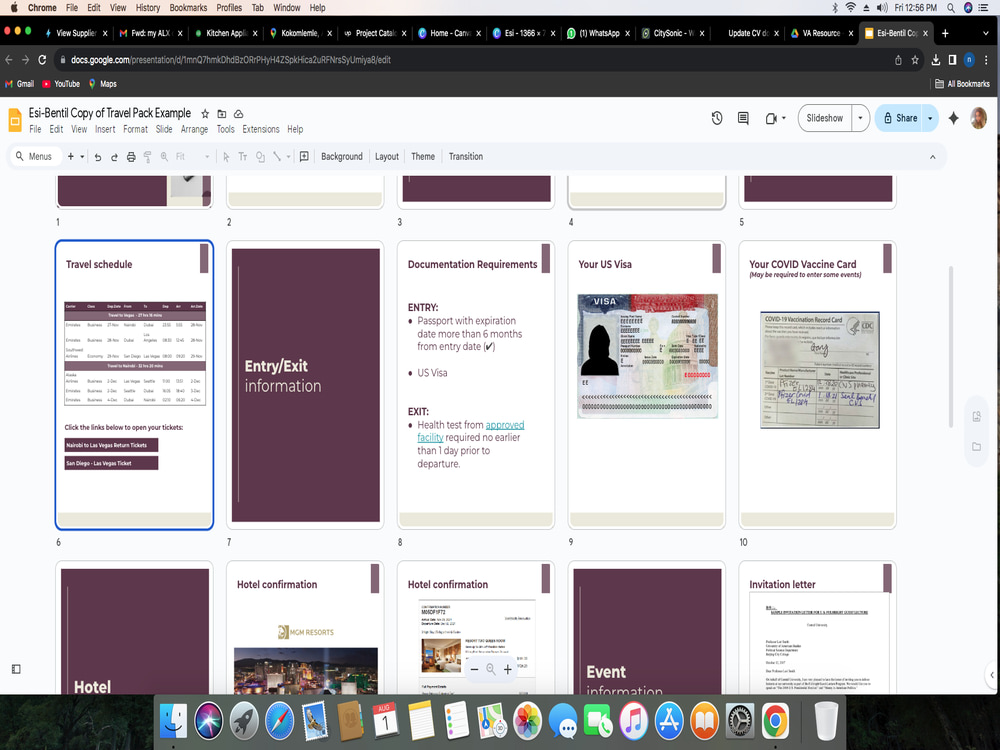Click the camera meeting icon

click(771, 119)
